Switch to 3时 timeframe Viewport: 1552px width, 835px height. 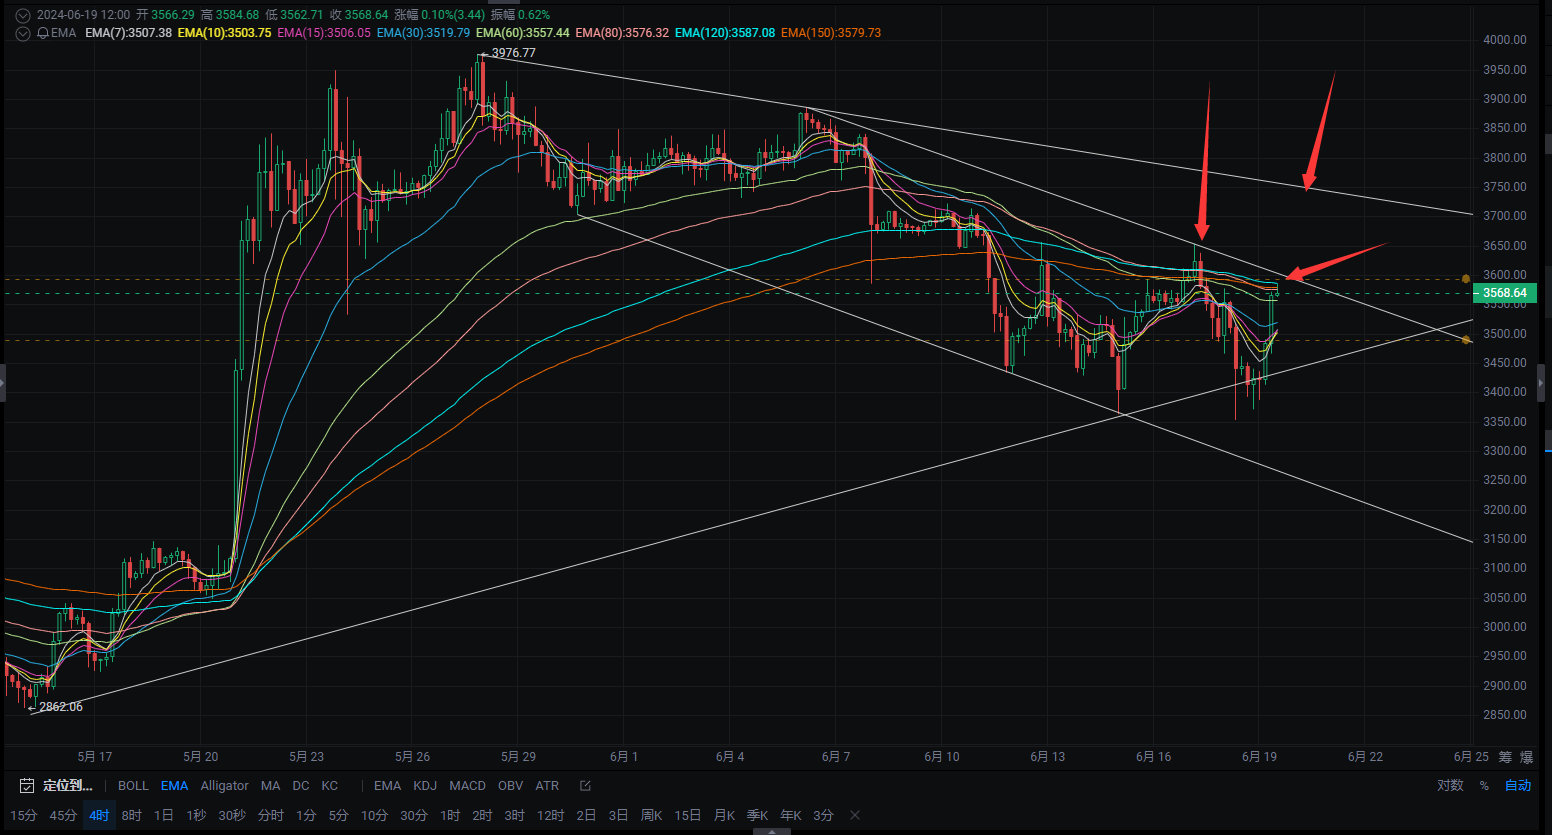tap(514, 815)
